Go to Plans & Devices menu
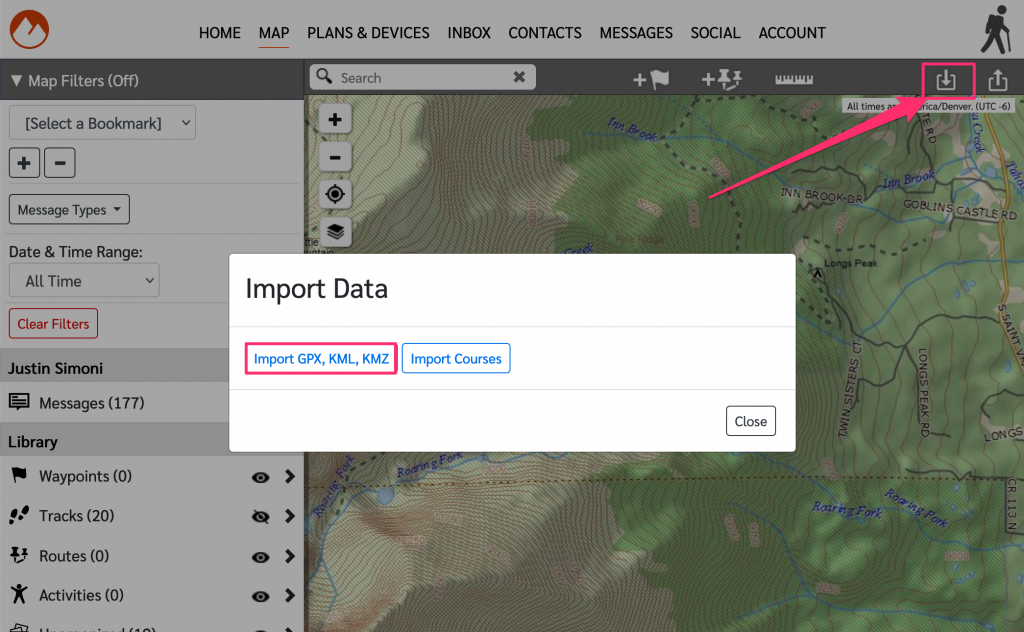The width and height of the screenshot is (1024, 632). pyautogui.click(x=368, y=33)
